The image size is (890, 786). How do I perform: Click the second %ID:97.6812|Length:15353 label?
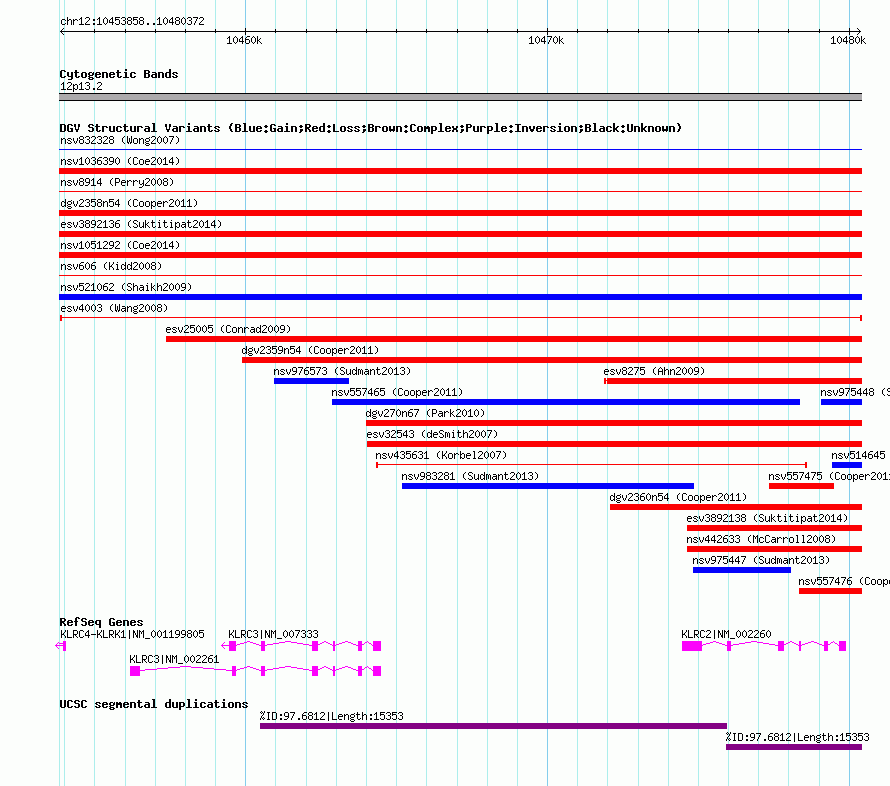point(797,737)
